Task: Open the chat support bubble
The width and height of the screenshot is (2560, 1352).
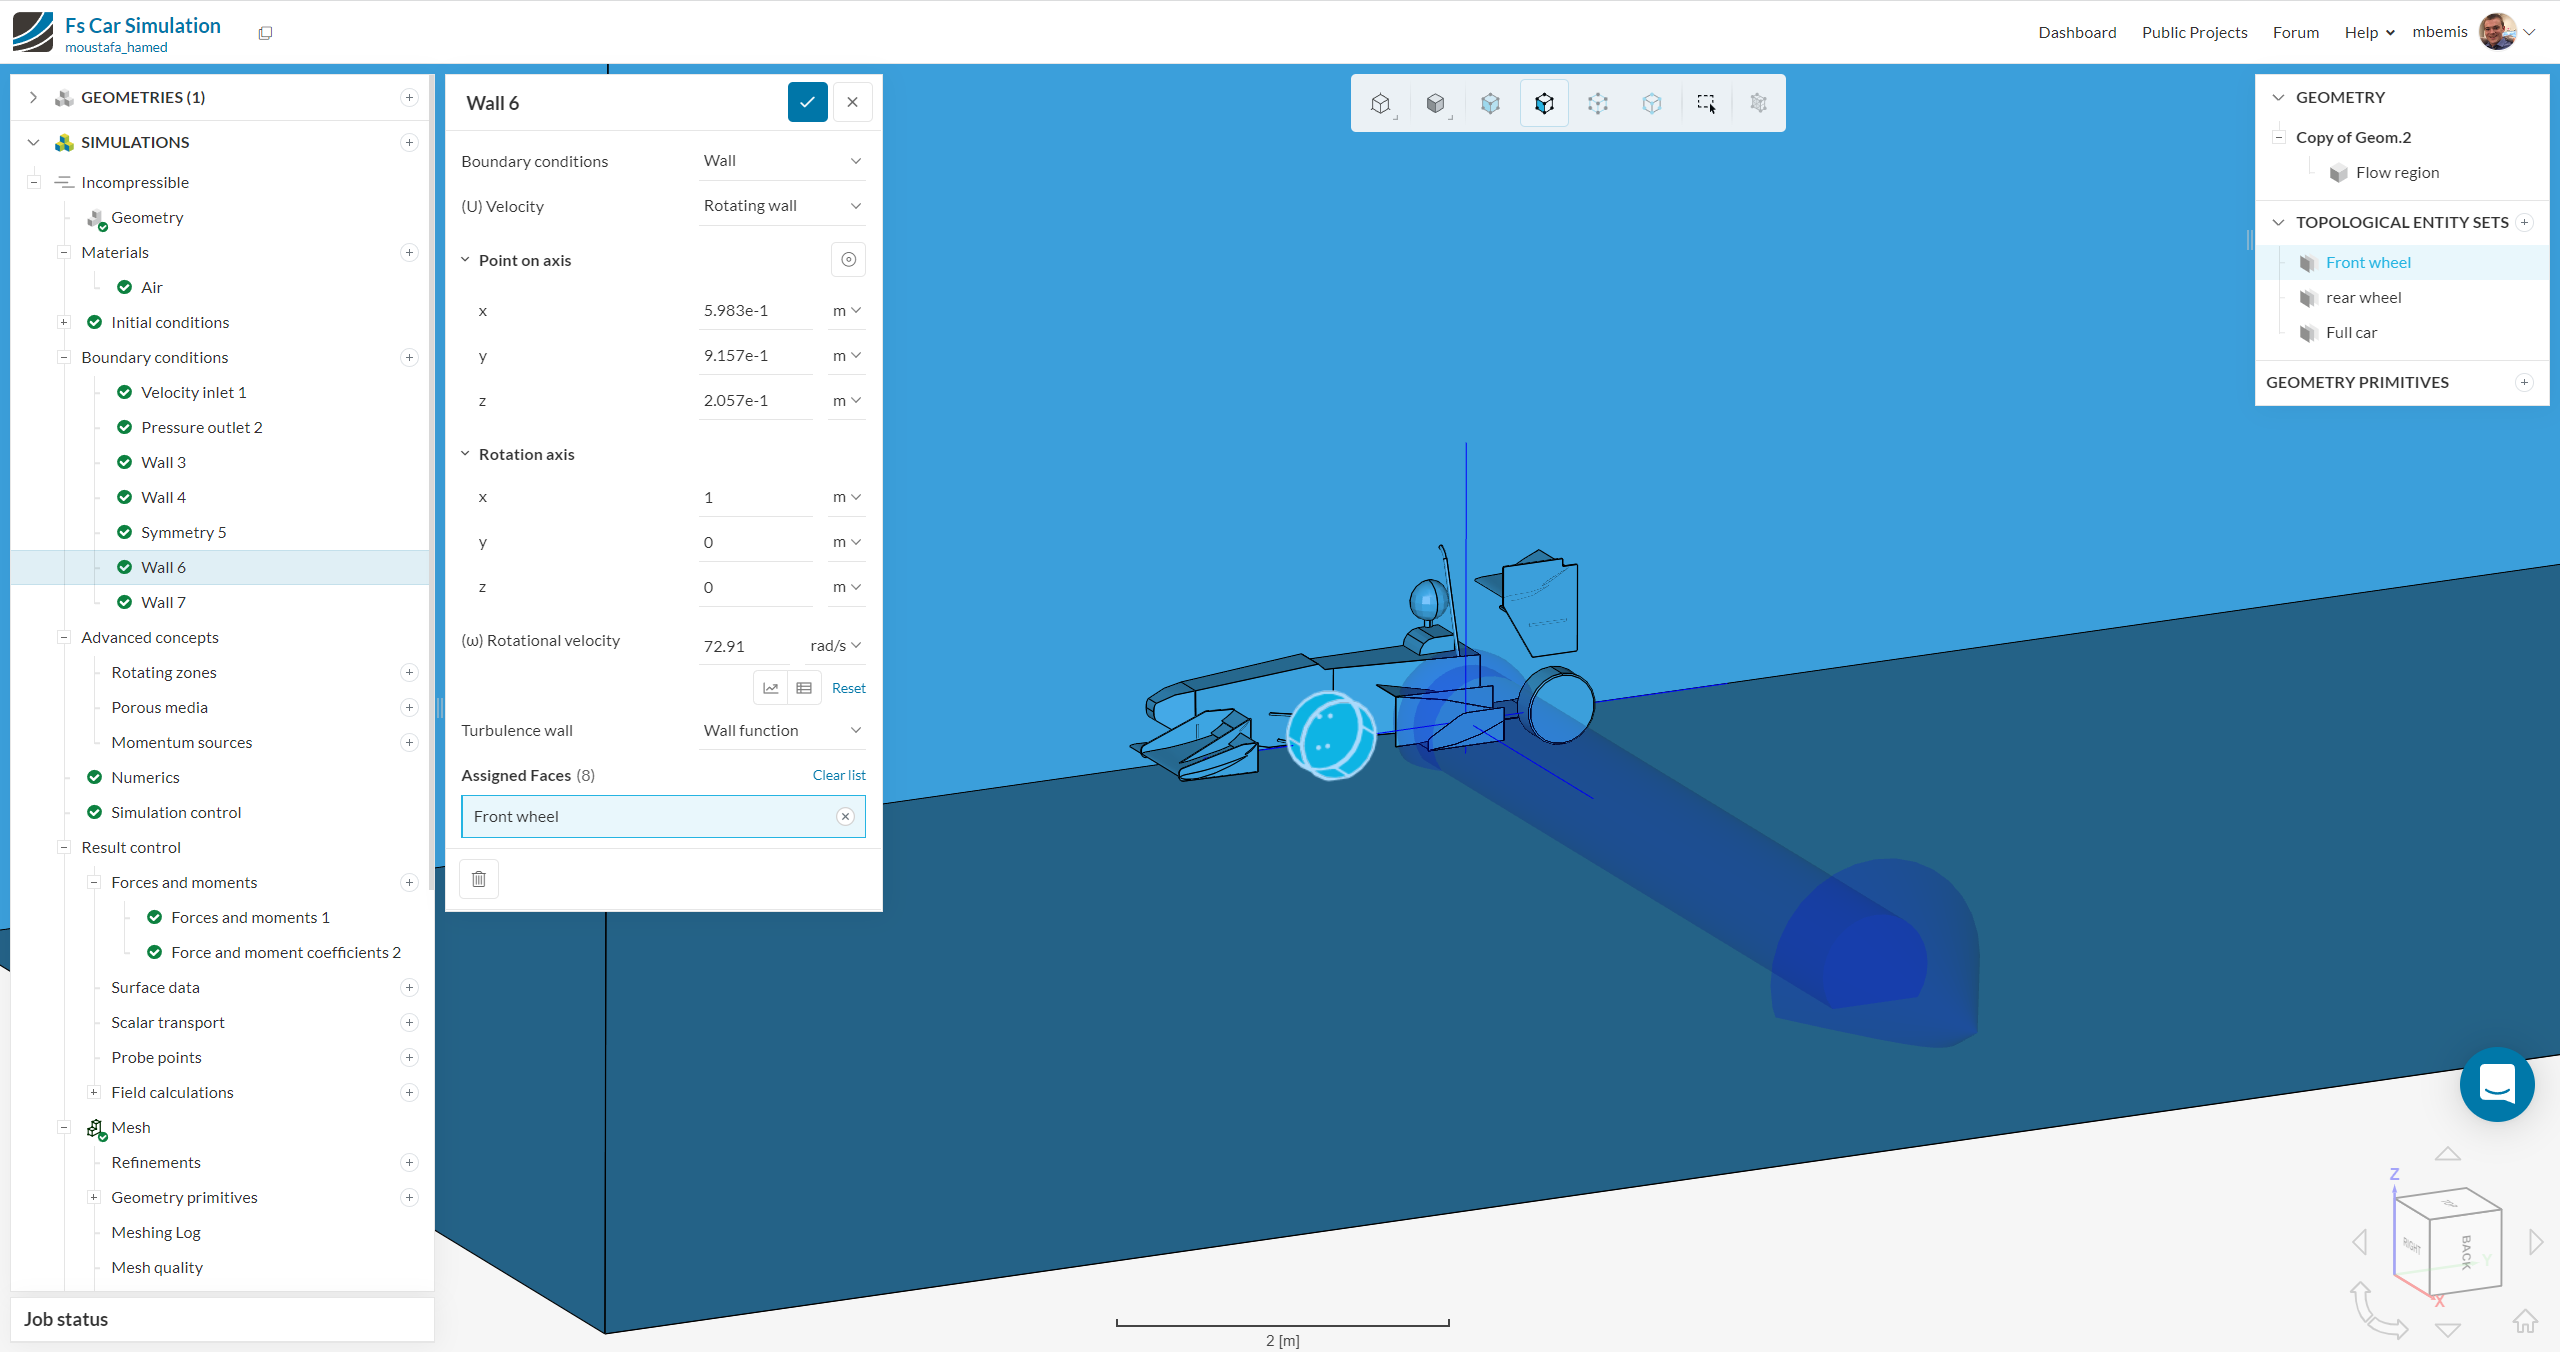Action: (2497, 1084)
